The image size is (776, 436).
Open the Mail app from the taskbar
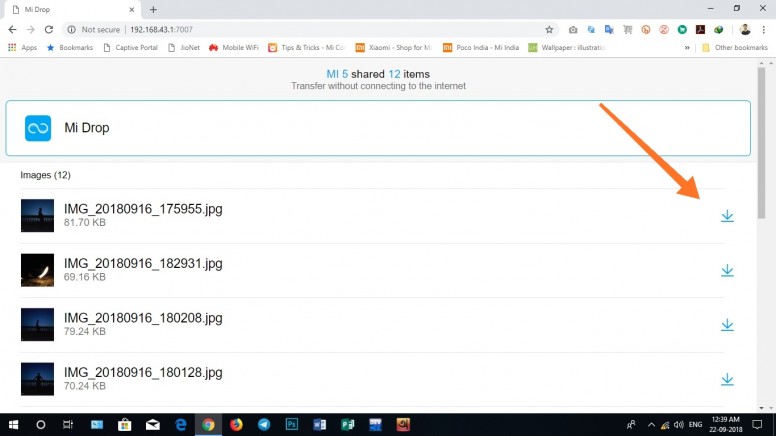(x=152, y=425)
